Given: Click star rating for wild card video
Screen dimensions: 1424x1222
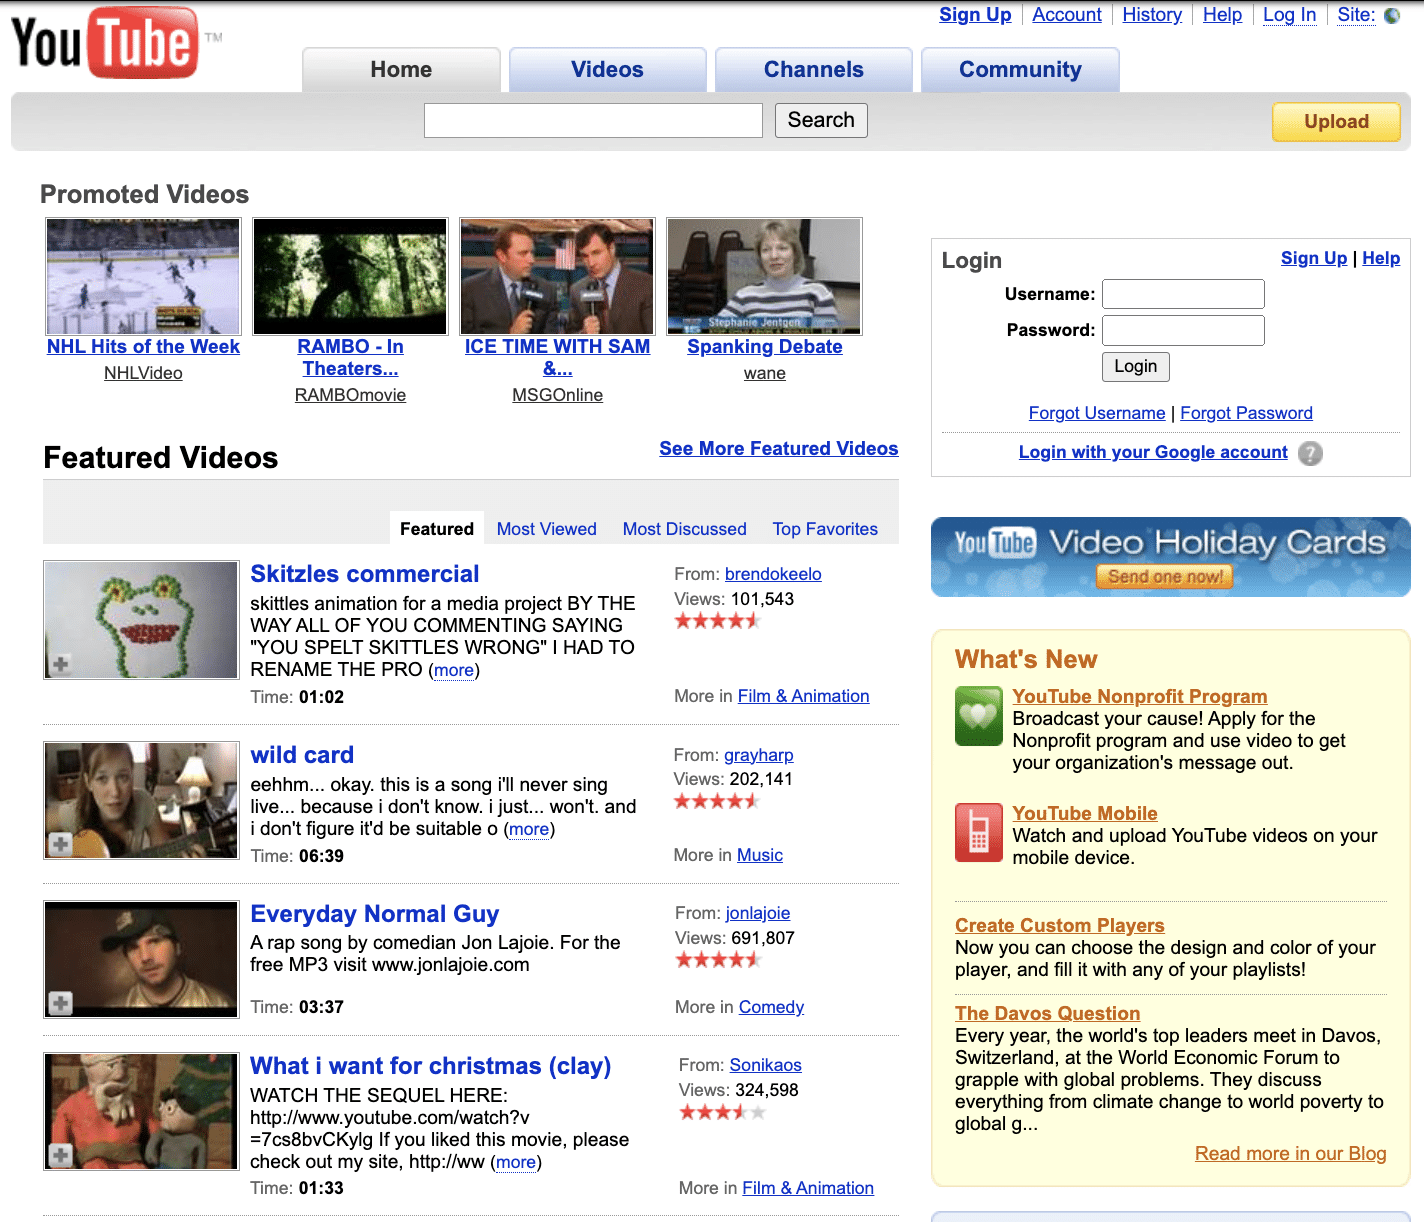Looking at the screenshot, I should pyautogui.click(x=717, y=801).
